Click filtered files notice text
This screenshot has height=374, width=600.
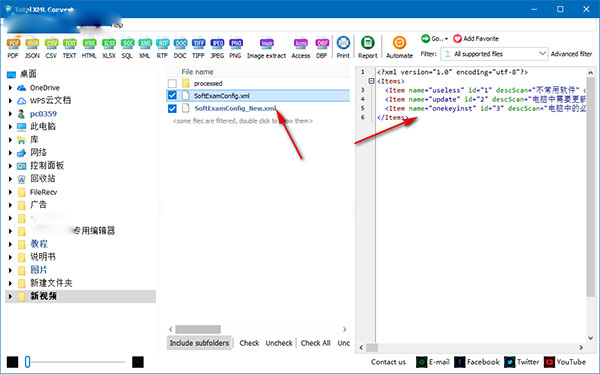243,121
